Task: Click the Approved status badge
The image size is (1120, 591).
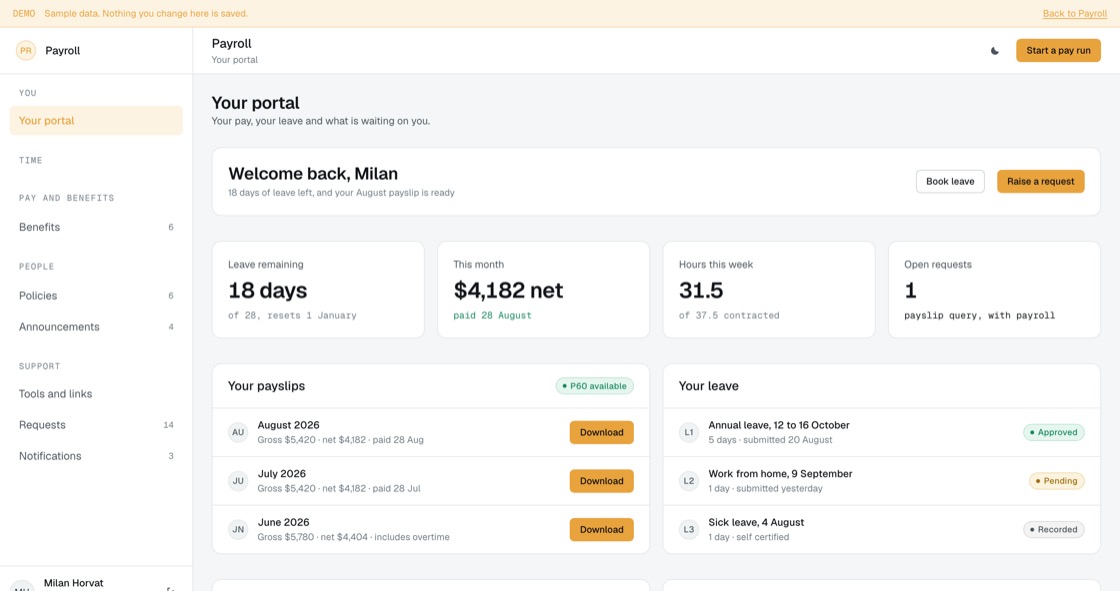Action: click(1054, 432)
